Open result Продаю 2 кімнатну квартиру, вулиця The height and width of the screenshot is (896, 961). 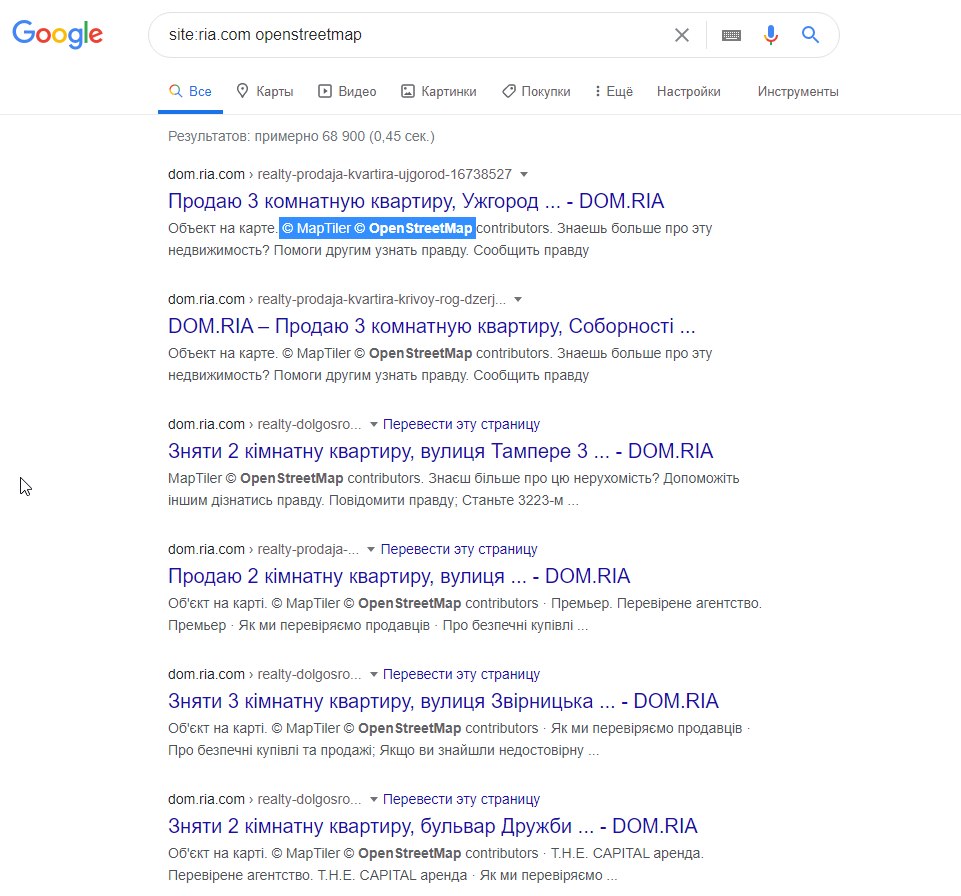[399, 576]
